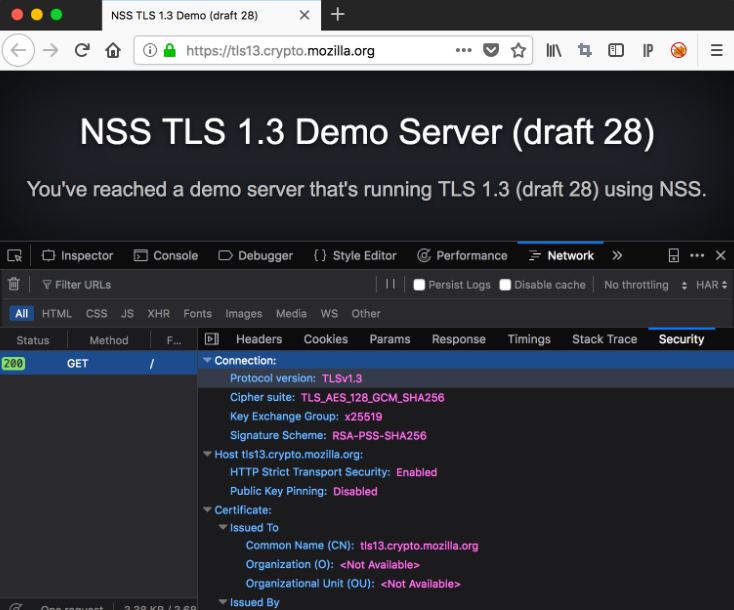Click the green padlock icon
734x610 pixels.
tap(169, 50)
